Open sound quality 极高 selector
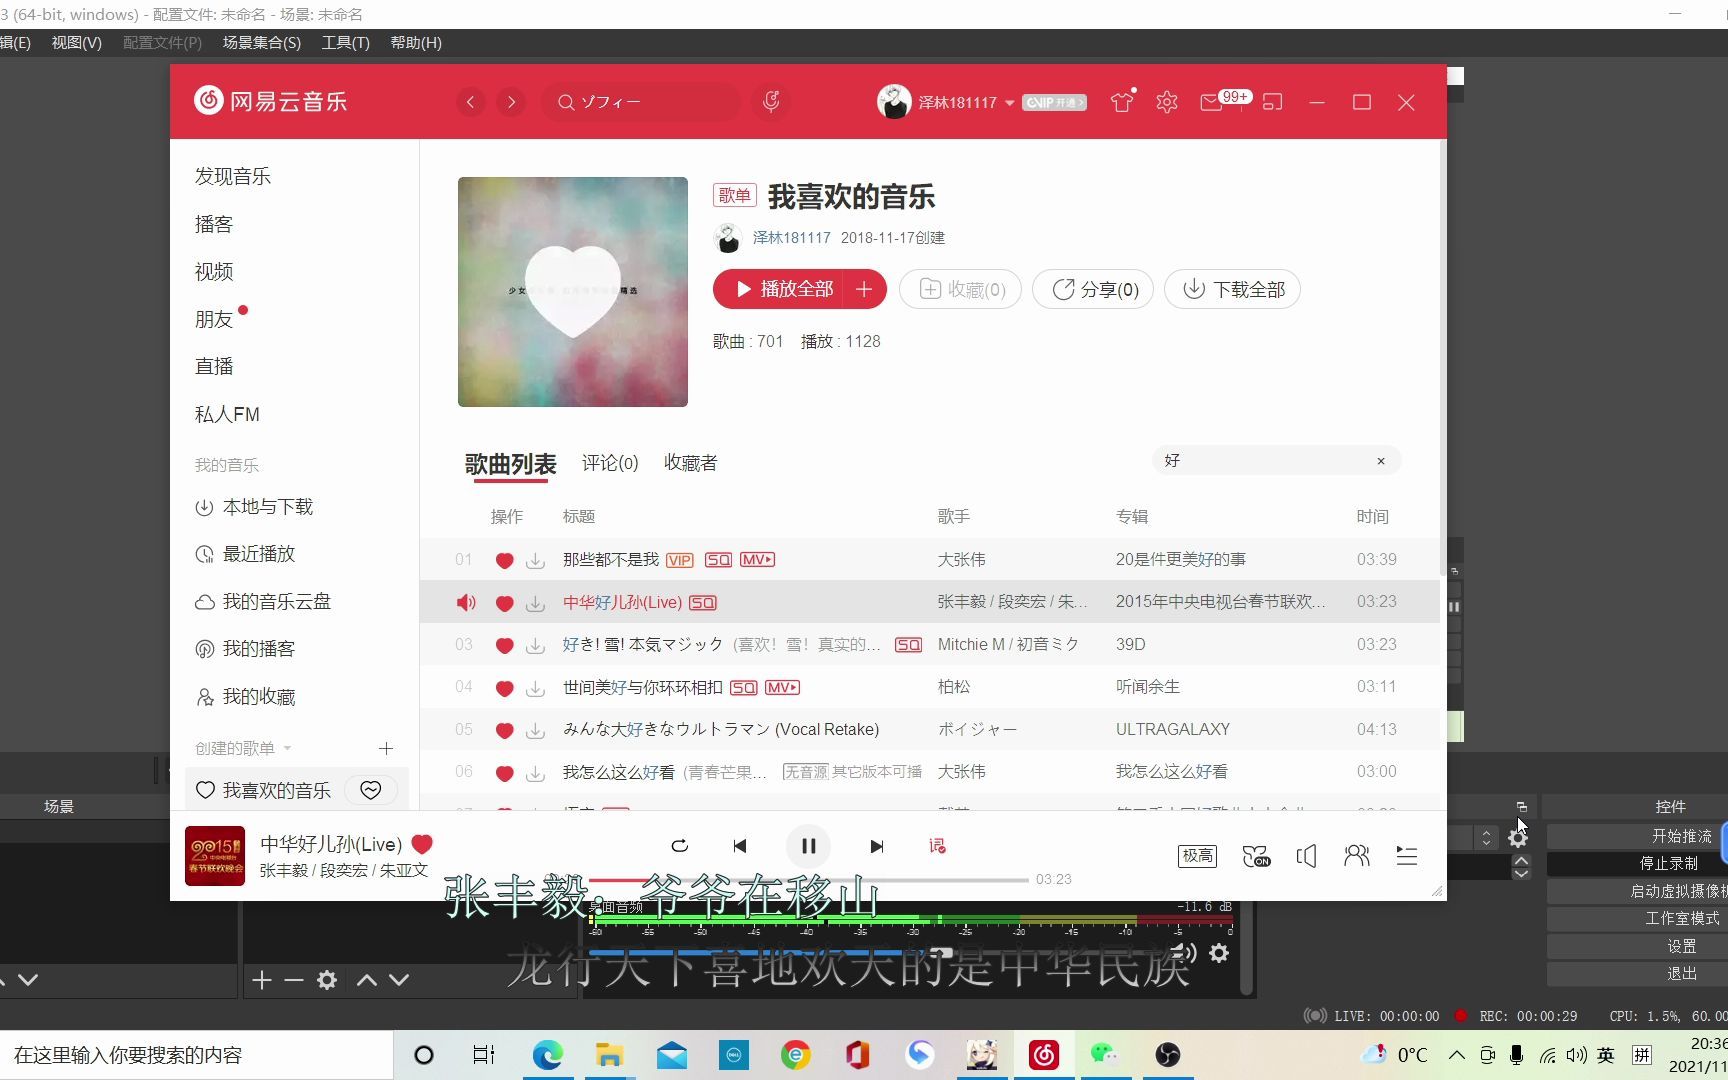 [x=1197, y=856]
